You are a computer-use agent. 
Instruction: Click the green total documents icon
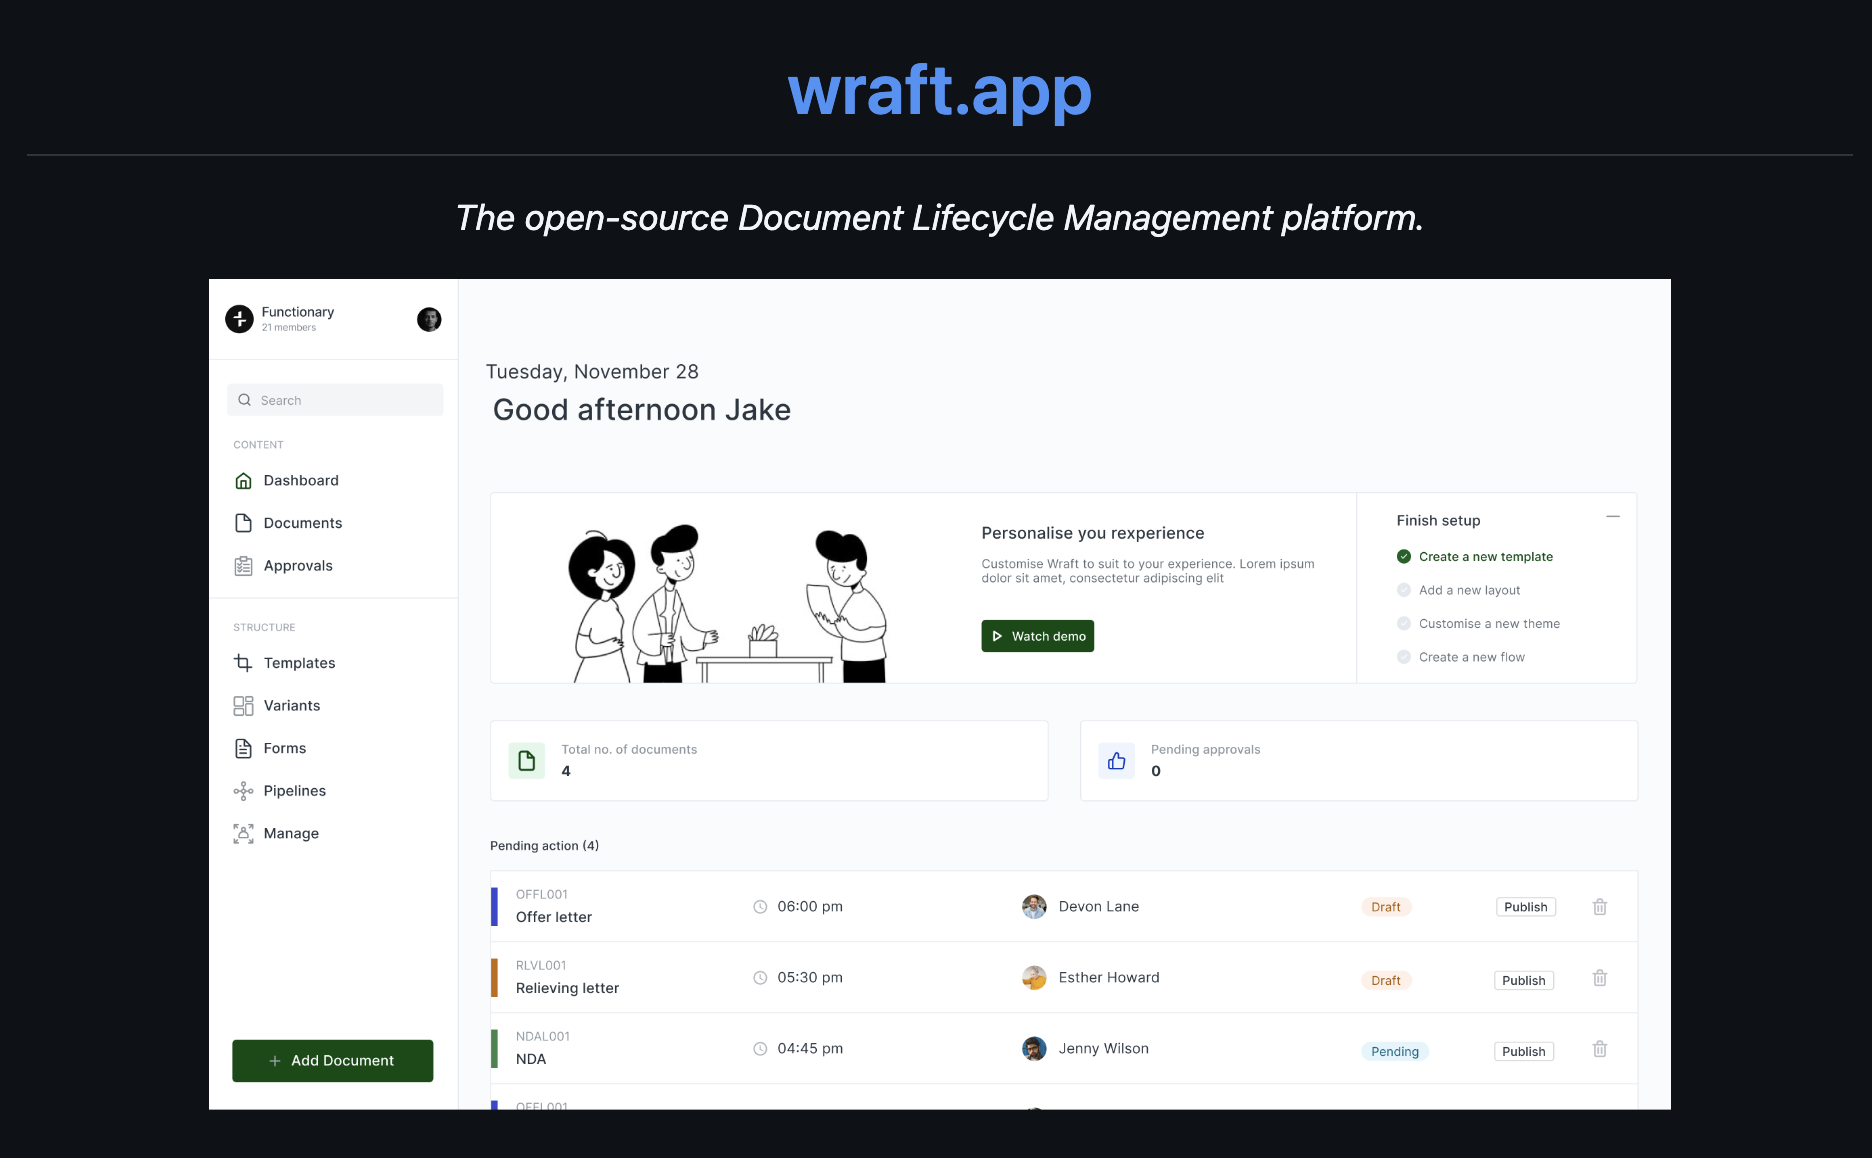(x=527, y=761)
